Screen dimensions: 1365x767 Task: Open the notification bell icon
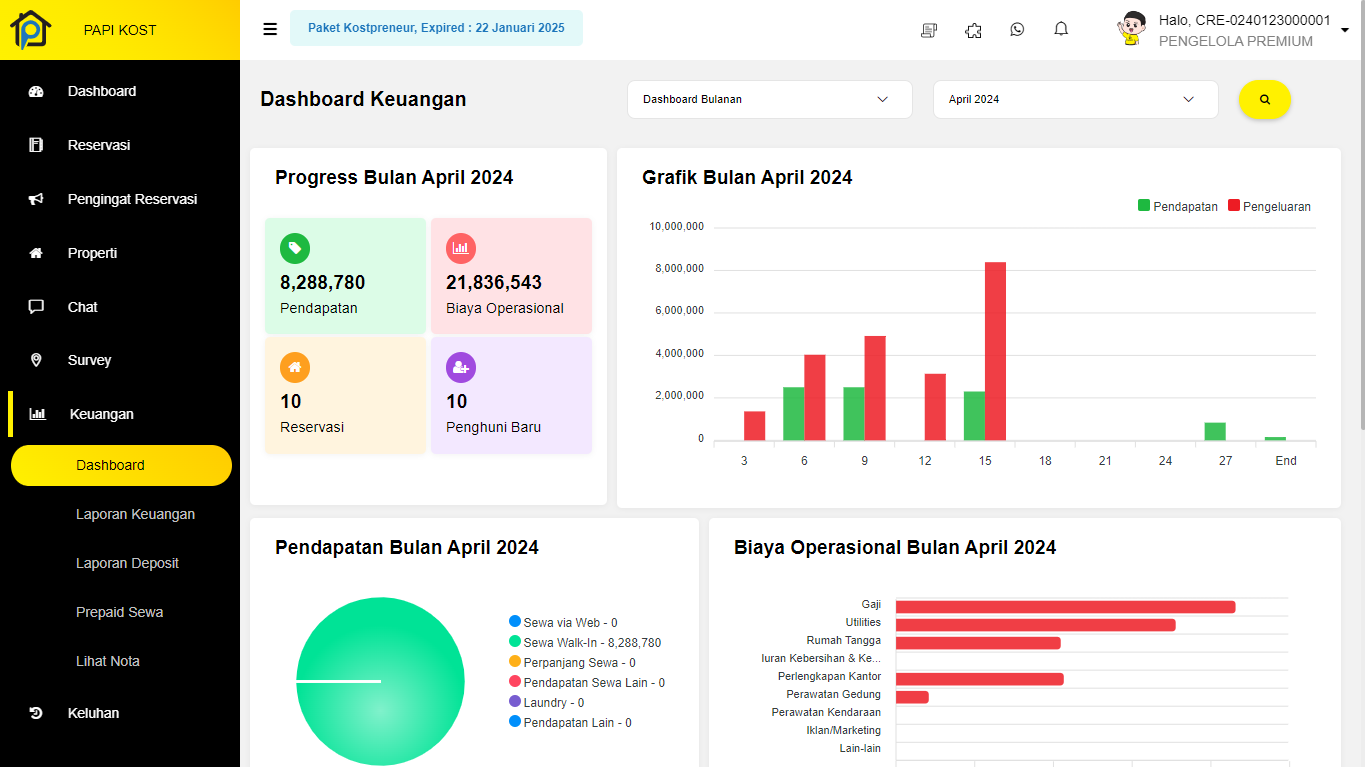(x=1061, y=29)
